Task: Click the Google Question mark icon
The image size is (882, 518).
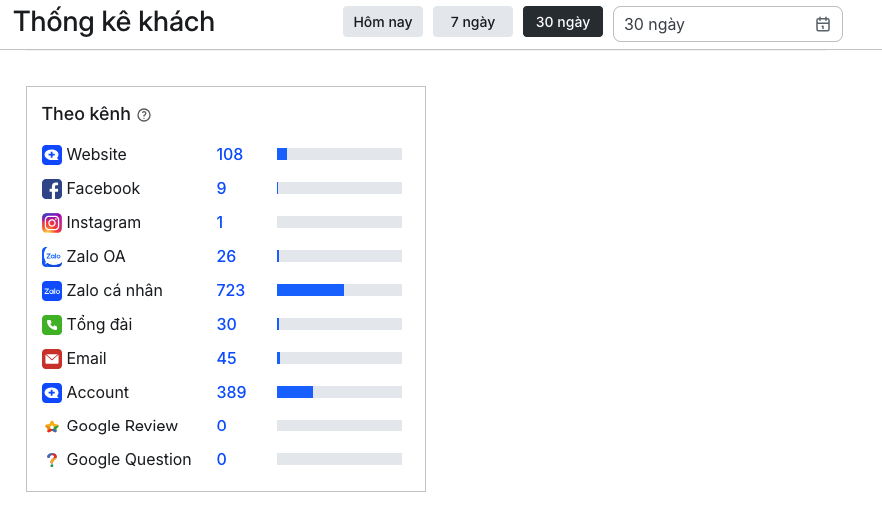Action: (52, 460)
